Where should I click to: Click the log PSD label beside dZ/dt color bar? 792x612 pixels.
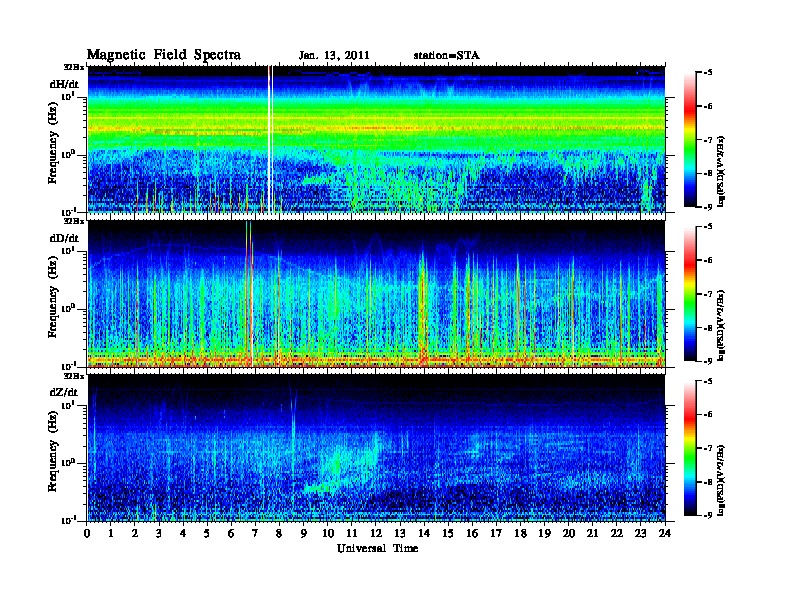tap(722, 479)
